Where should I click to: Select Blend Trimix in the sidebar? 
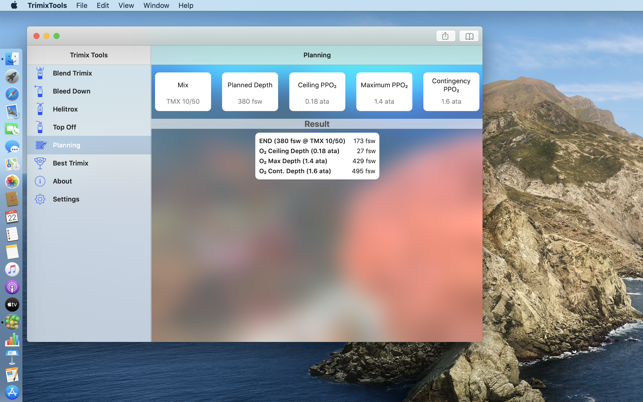coord(89,73)
